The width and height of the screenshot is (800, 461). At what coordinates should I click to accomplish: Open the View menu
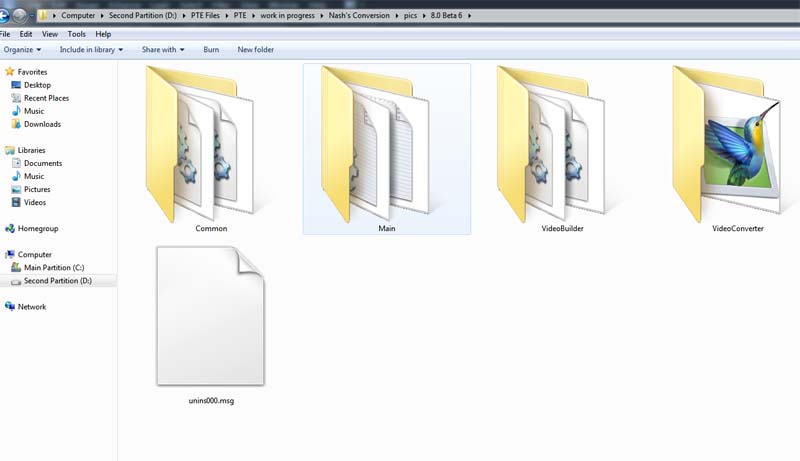click(x=49, y=34)
